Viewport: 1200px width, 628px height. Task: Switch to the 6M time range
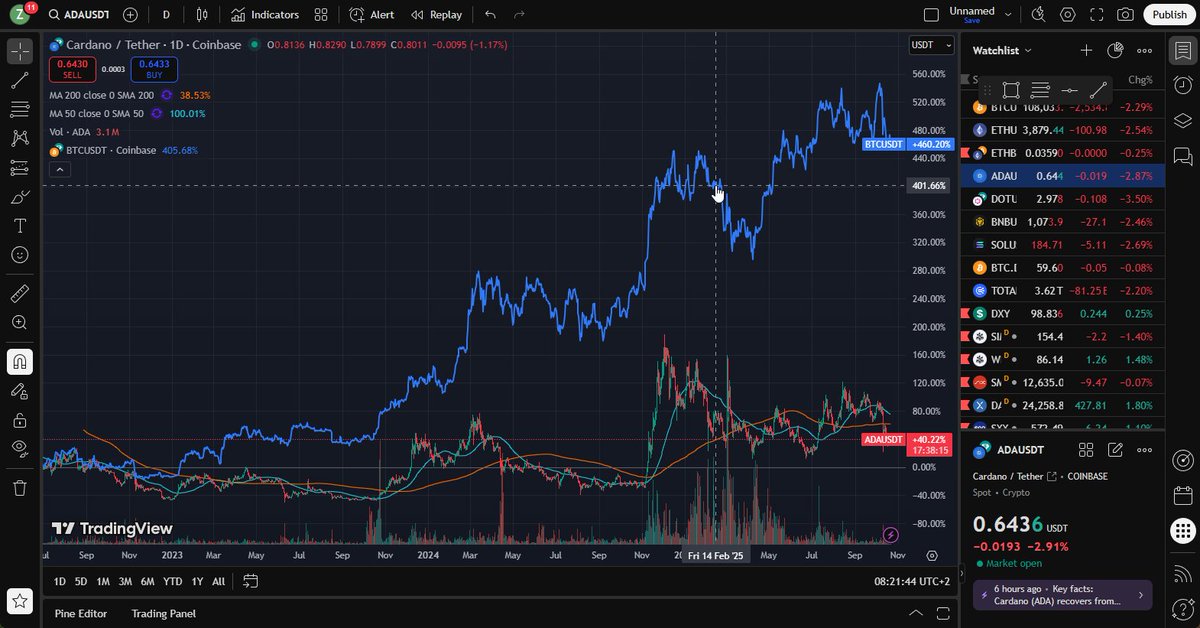pyautogui.click(x=147, y=581)
